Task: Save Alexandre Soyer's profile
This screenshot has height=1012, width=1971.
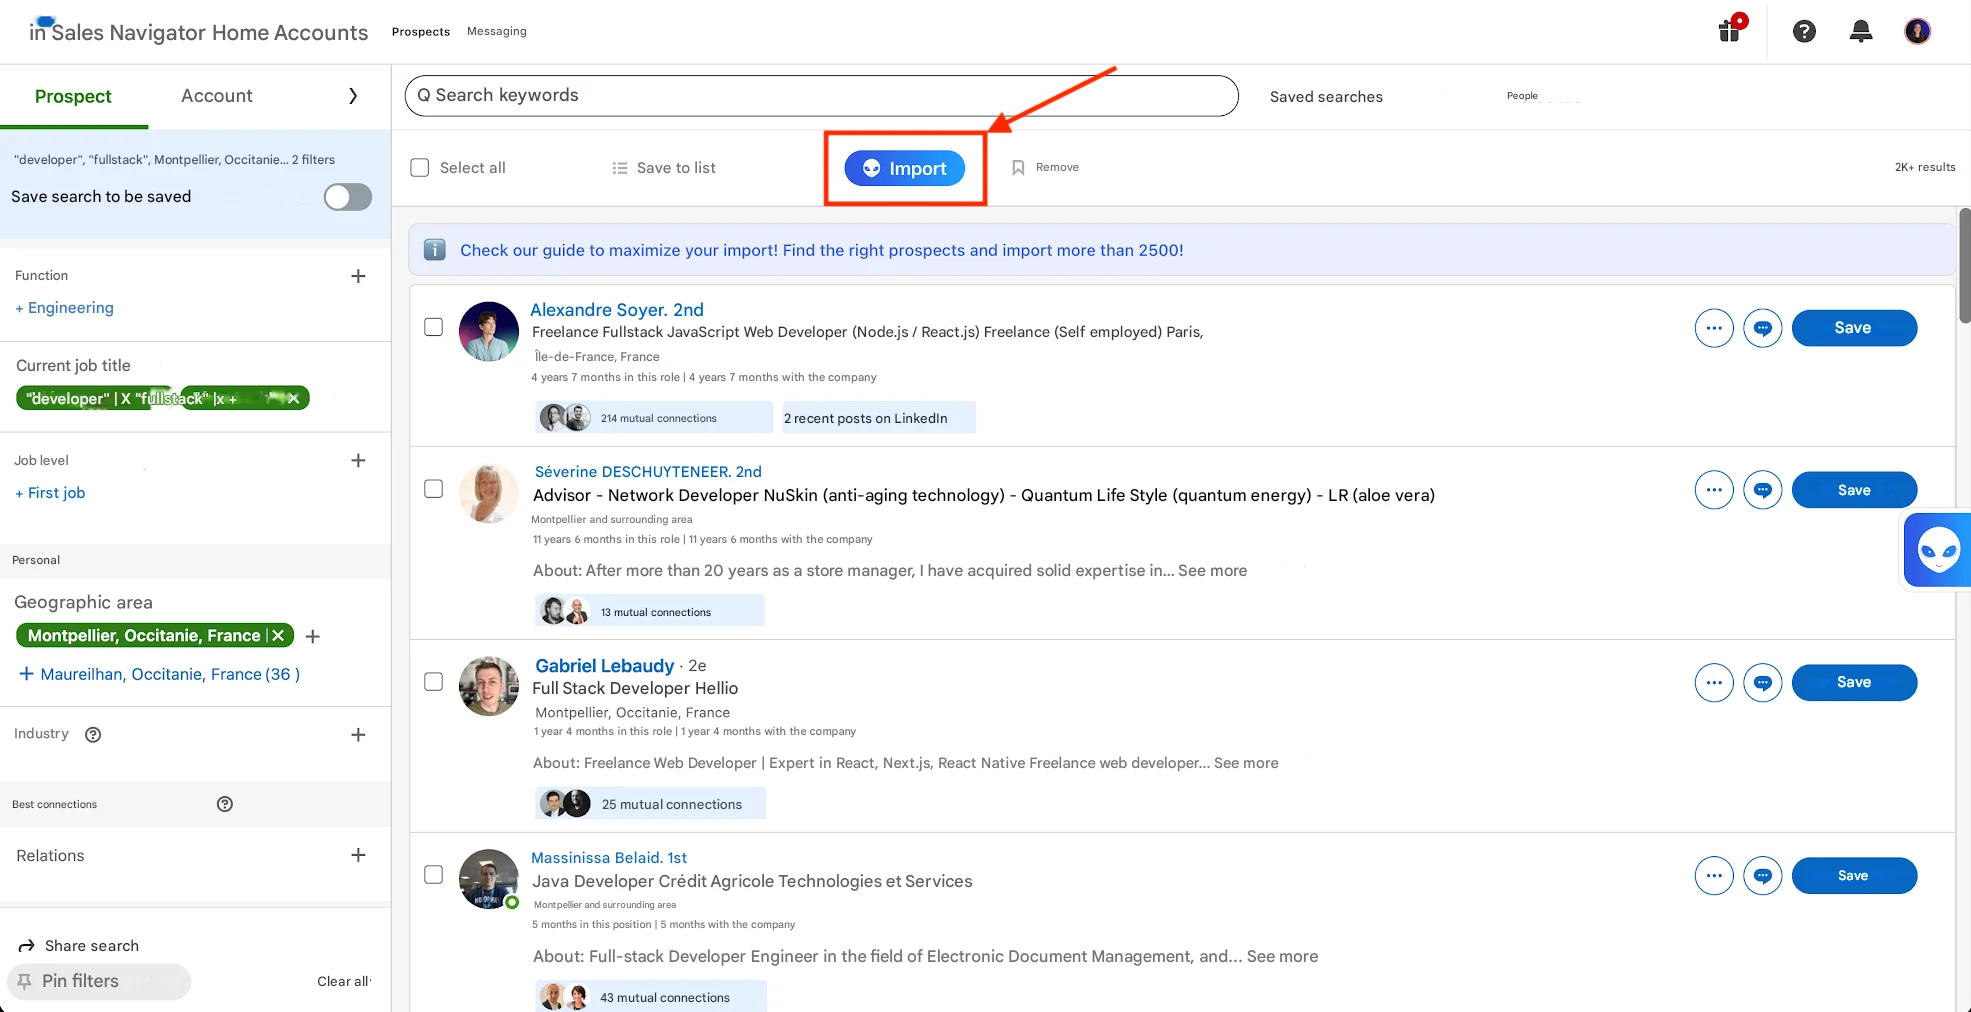Action: [1854, 328]
